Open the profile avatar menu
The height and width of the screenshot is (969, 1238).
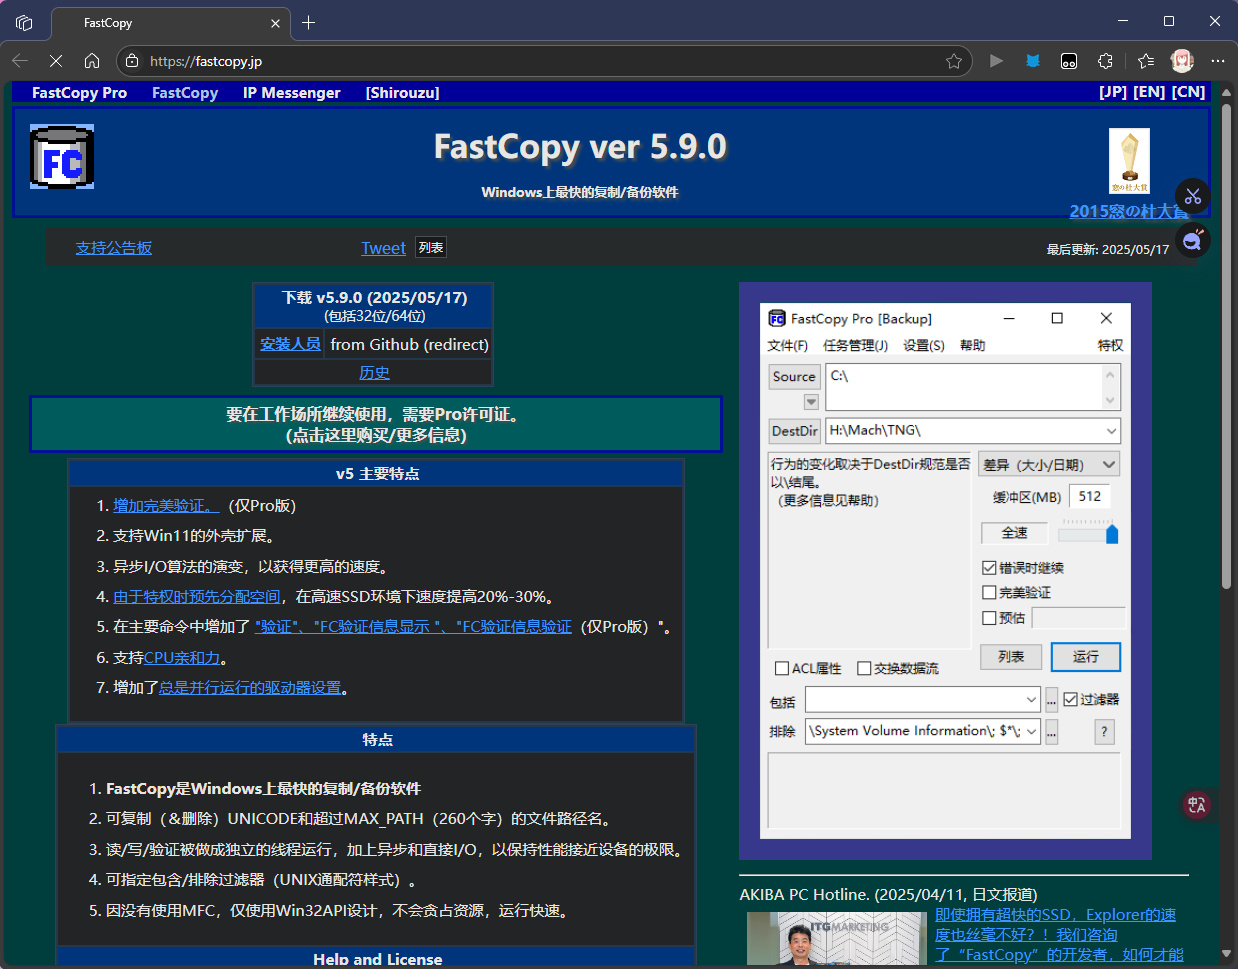click(1182, 61)
